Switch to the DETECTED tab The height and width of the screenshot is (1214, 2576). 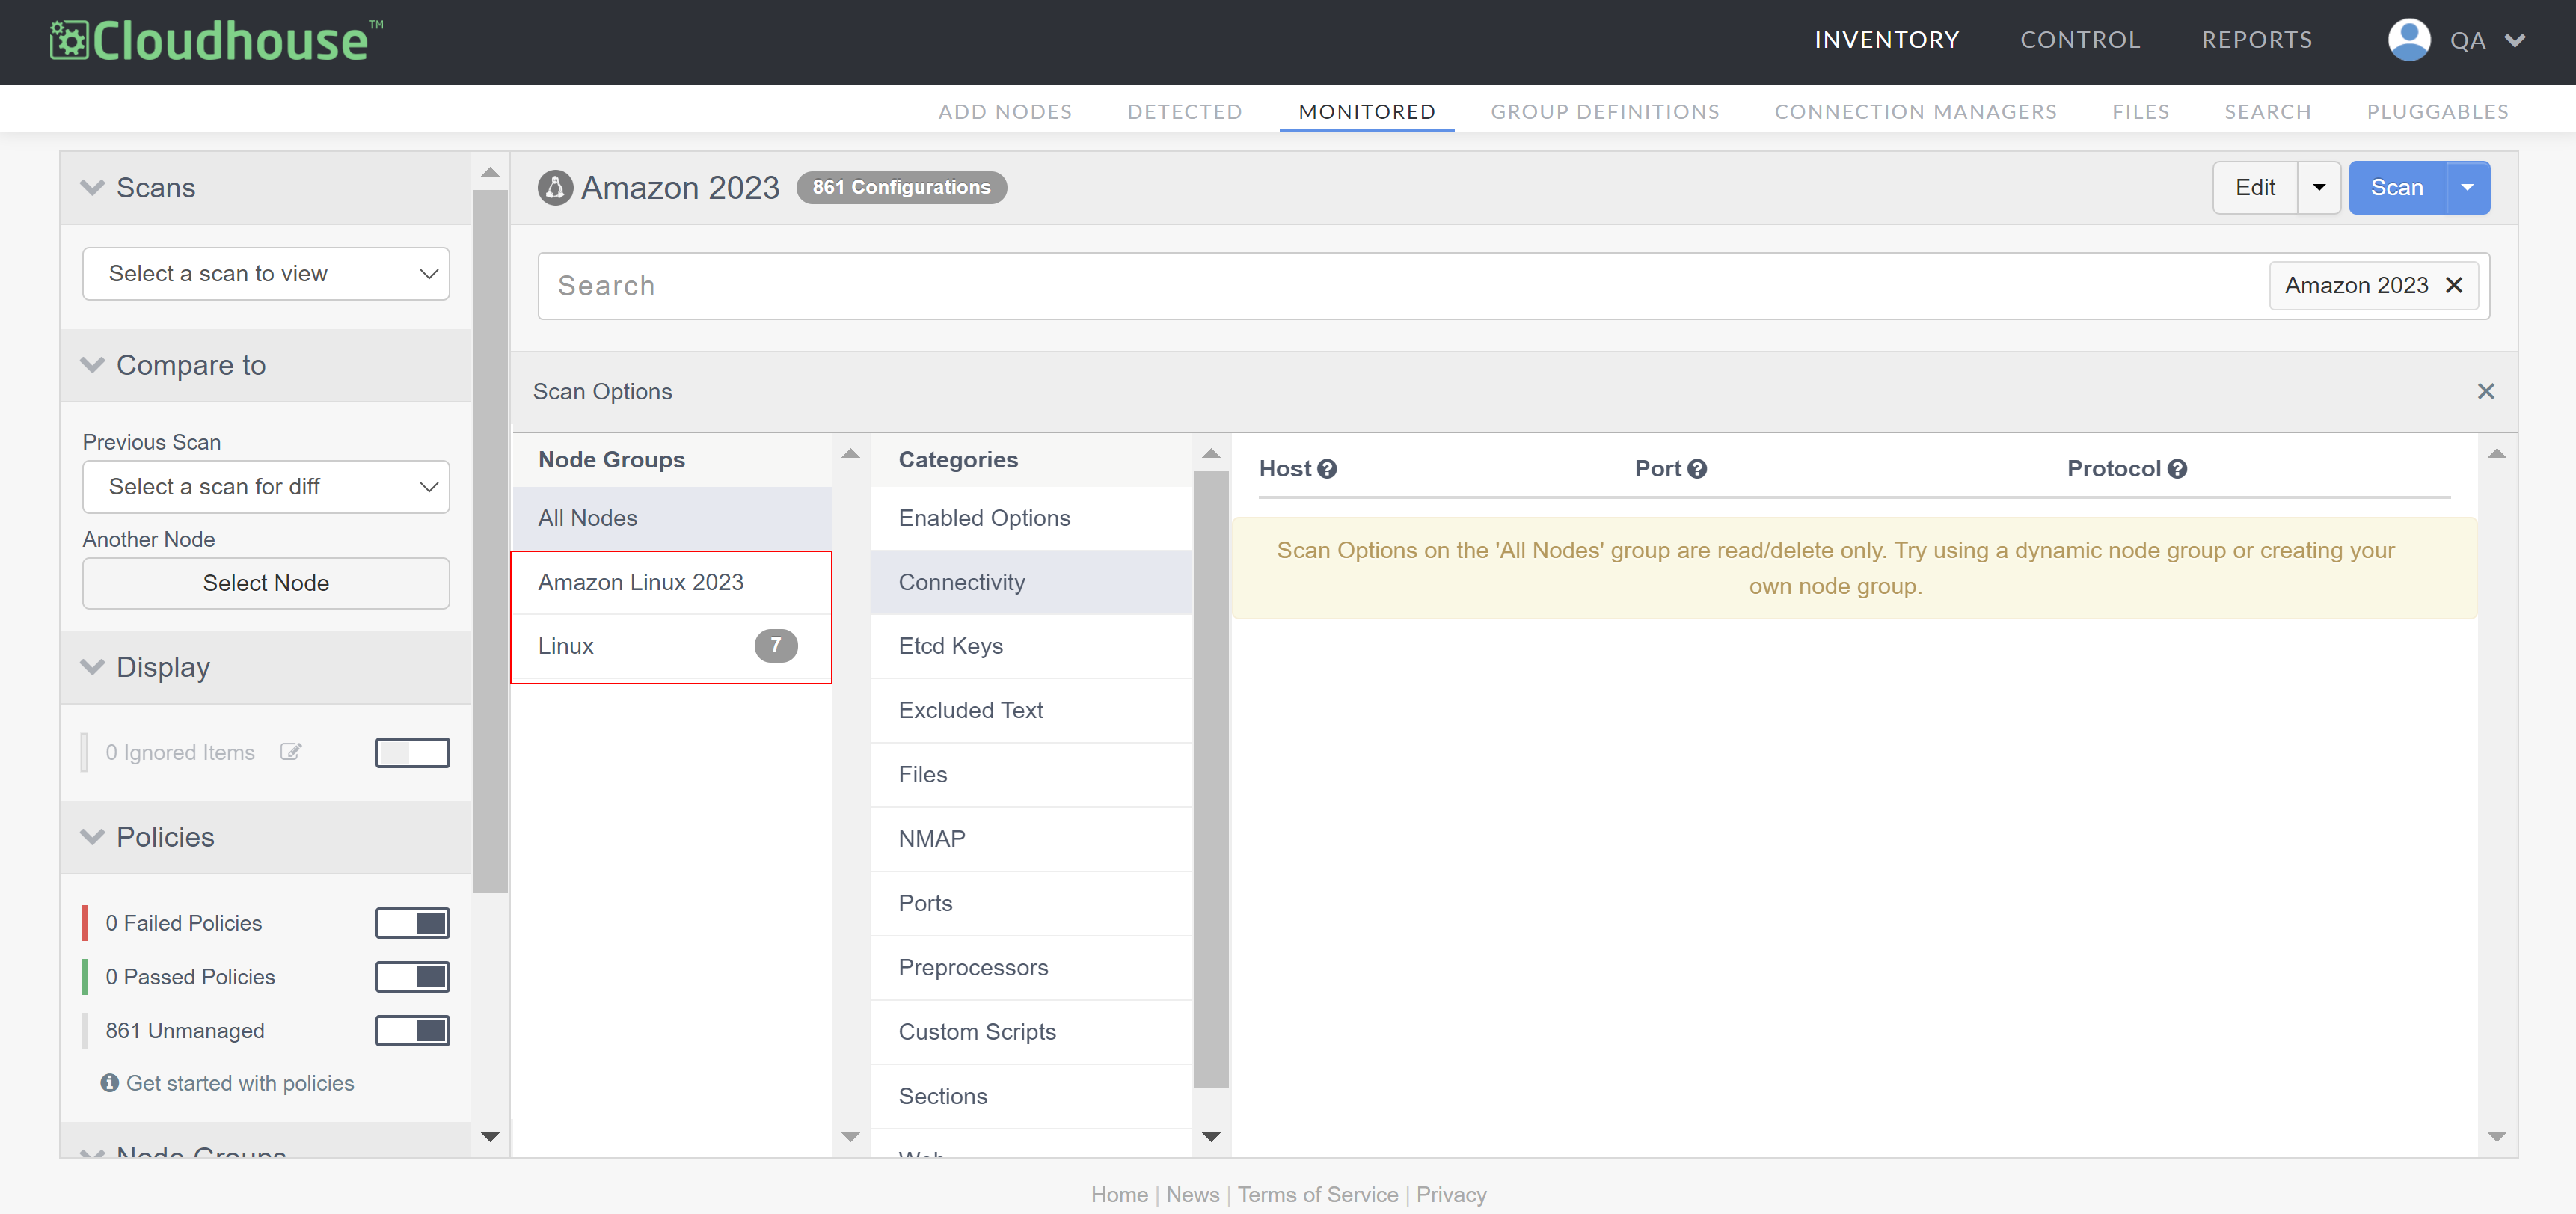pos(1184,111)
